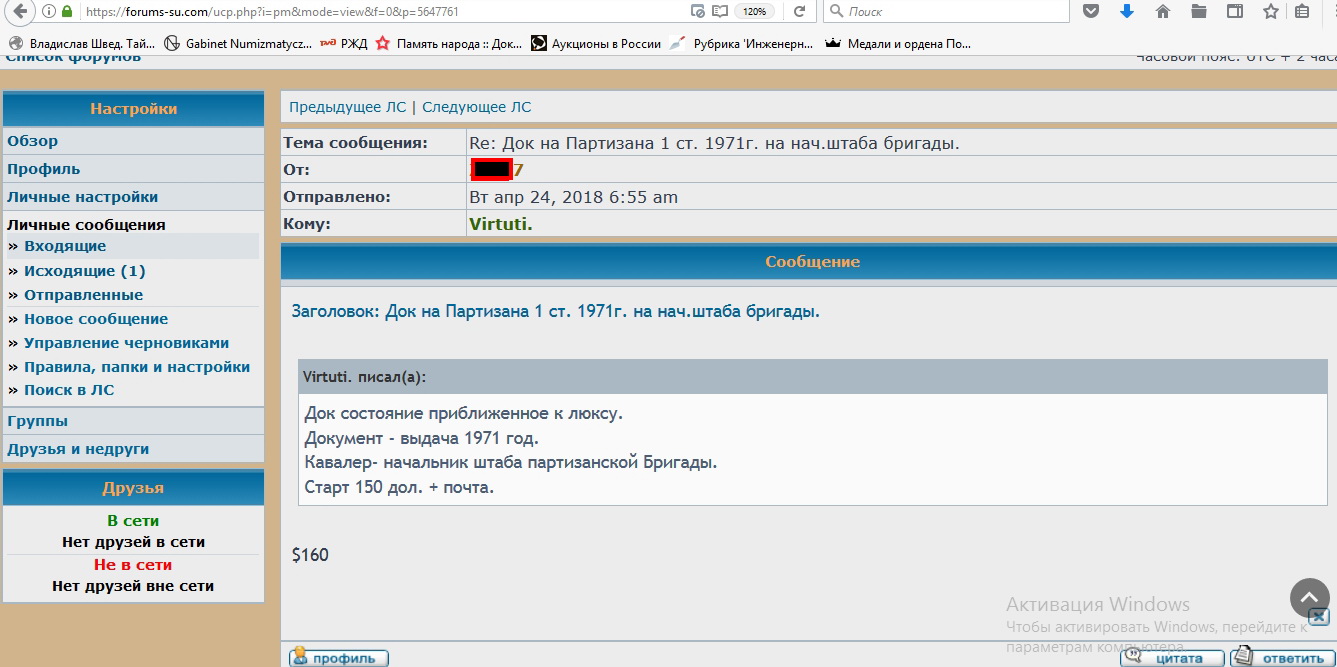This screenshot has width=1337, height=667.
Task: Open the Обзор settings tab
Action: pos(33,141)
